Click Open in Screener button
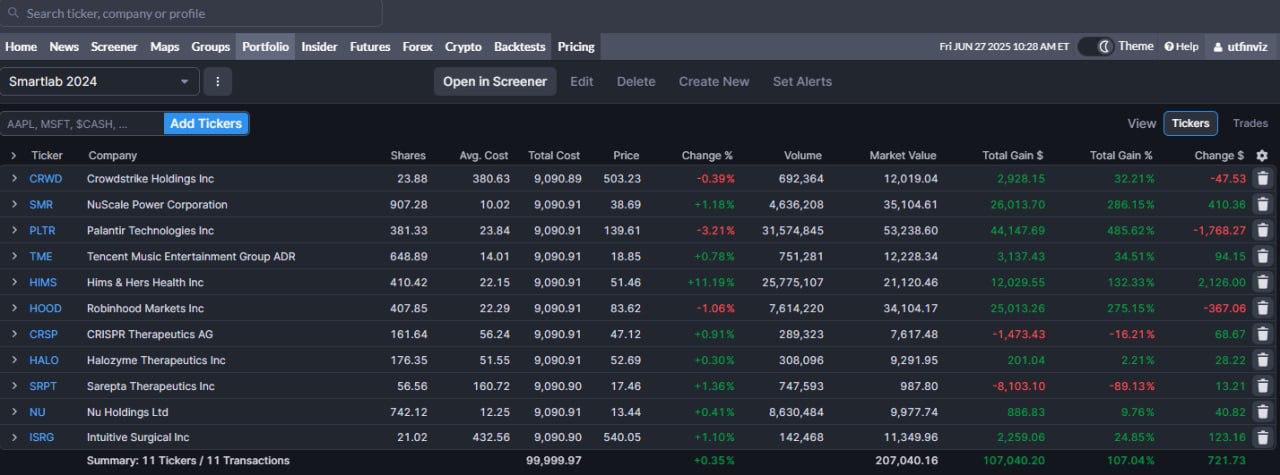 (495, 82)
